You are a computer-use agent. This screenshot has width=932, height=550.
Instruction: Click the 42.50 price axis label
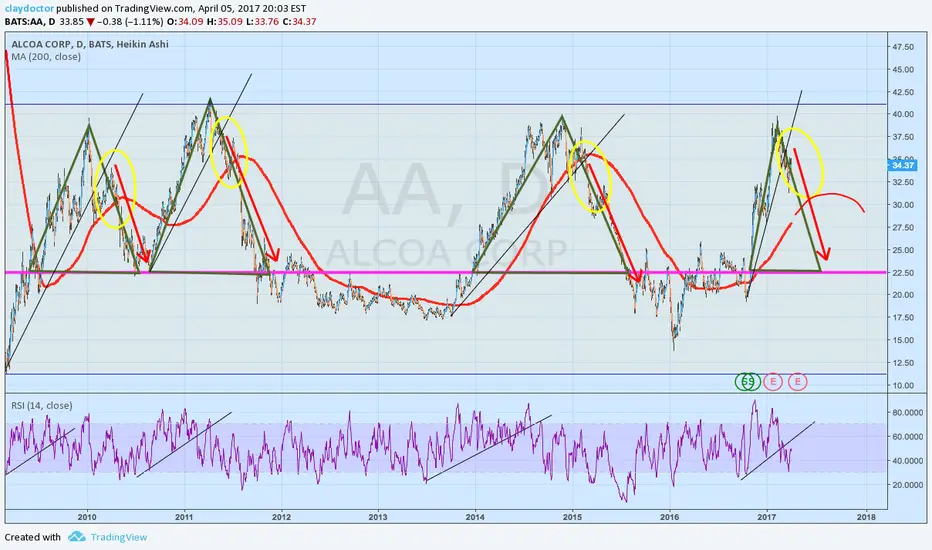click(903, 92)
